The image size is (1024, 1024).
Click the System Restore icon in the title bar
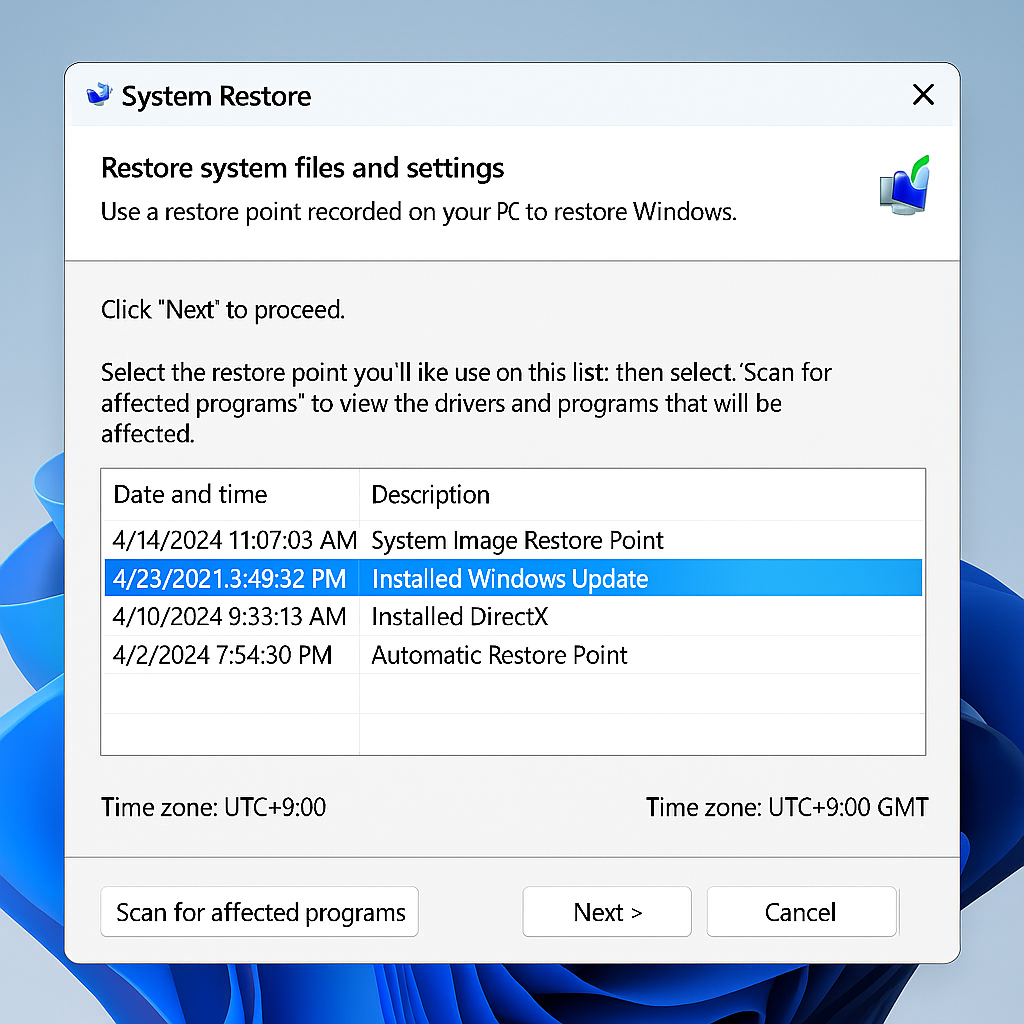click(98, 94)
